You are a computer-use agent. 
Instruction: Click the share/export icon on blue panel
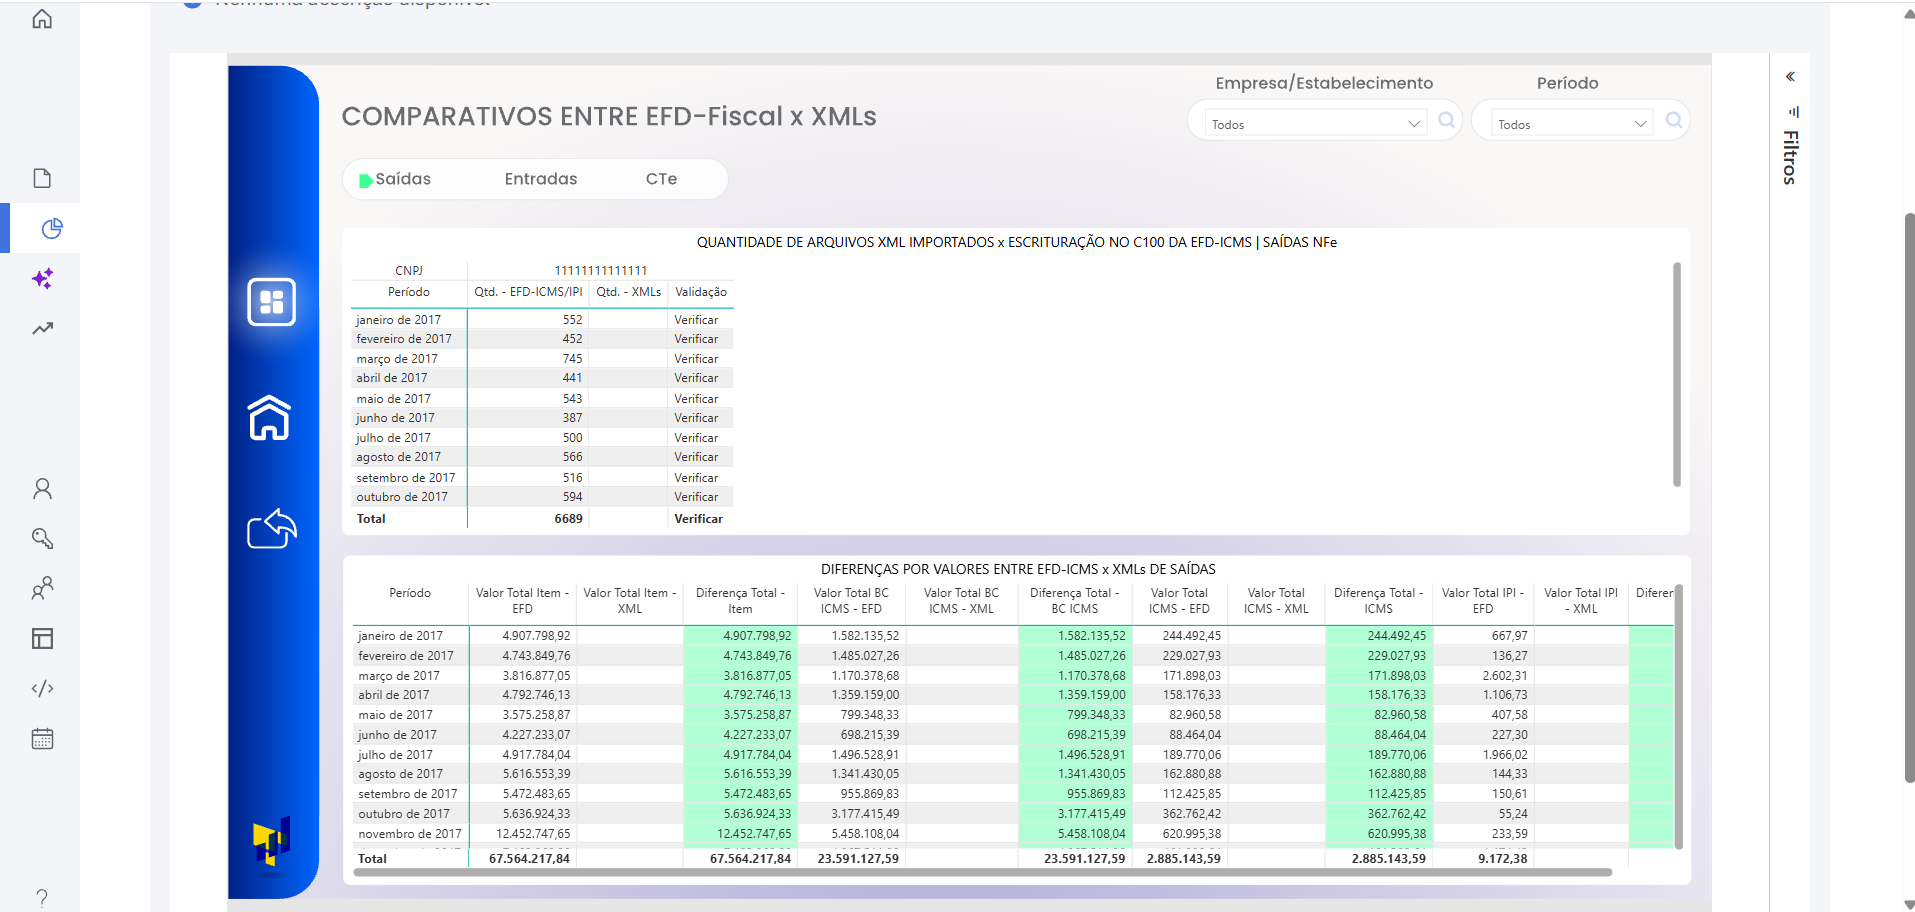[271, 528]
